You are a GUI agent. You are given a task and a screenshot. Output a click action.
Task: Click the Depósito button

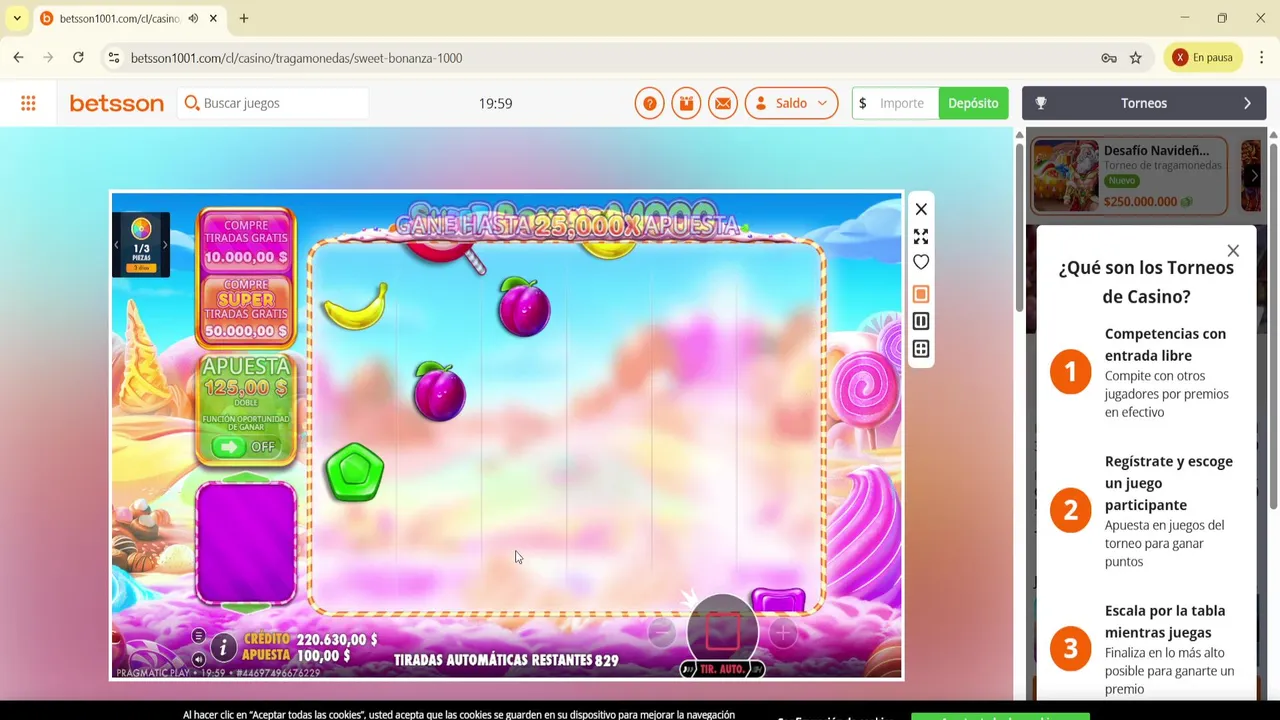pyautogui.click(x=973, y=103)
